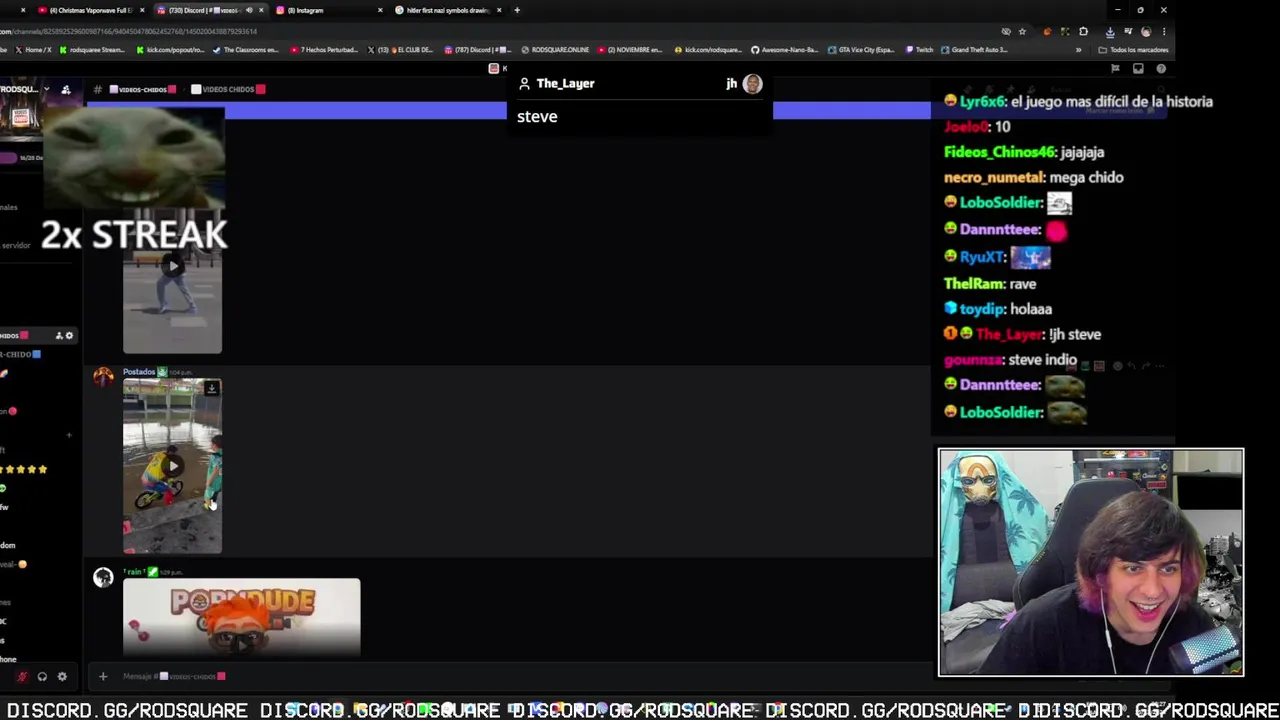1280x720 pixels.
Task: Open the Twitch bookmark
Action: coord(919,49)
